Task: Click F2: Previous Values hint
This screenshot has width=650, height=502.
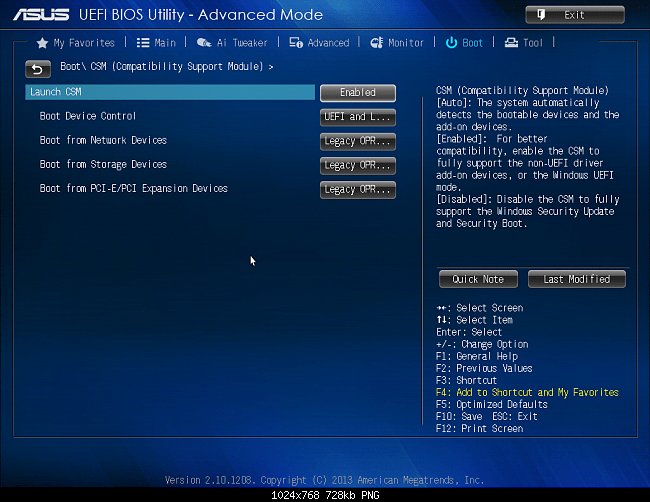Action: [484, 368]
